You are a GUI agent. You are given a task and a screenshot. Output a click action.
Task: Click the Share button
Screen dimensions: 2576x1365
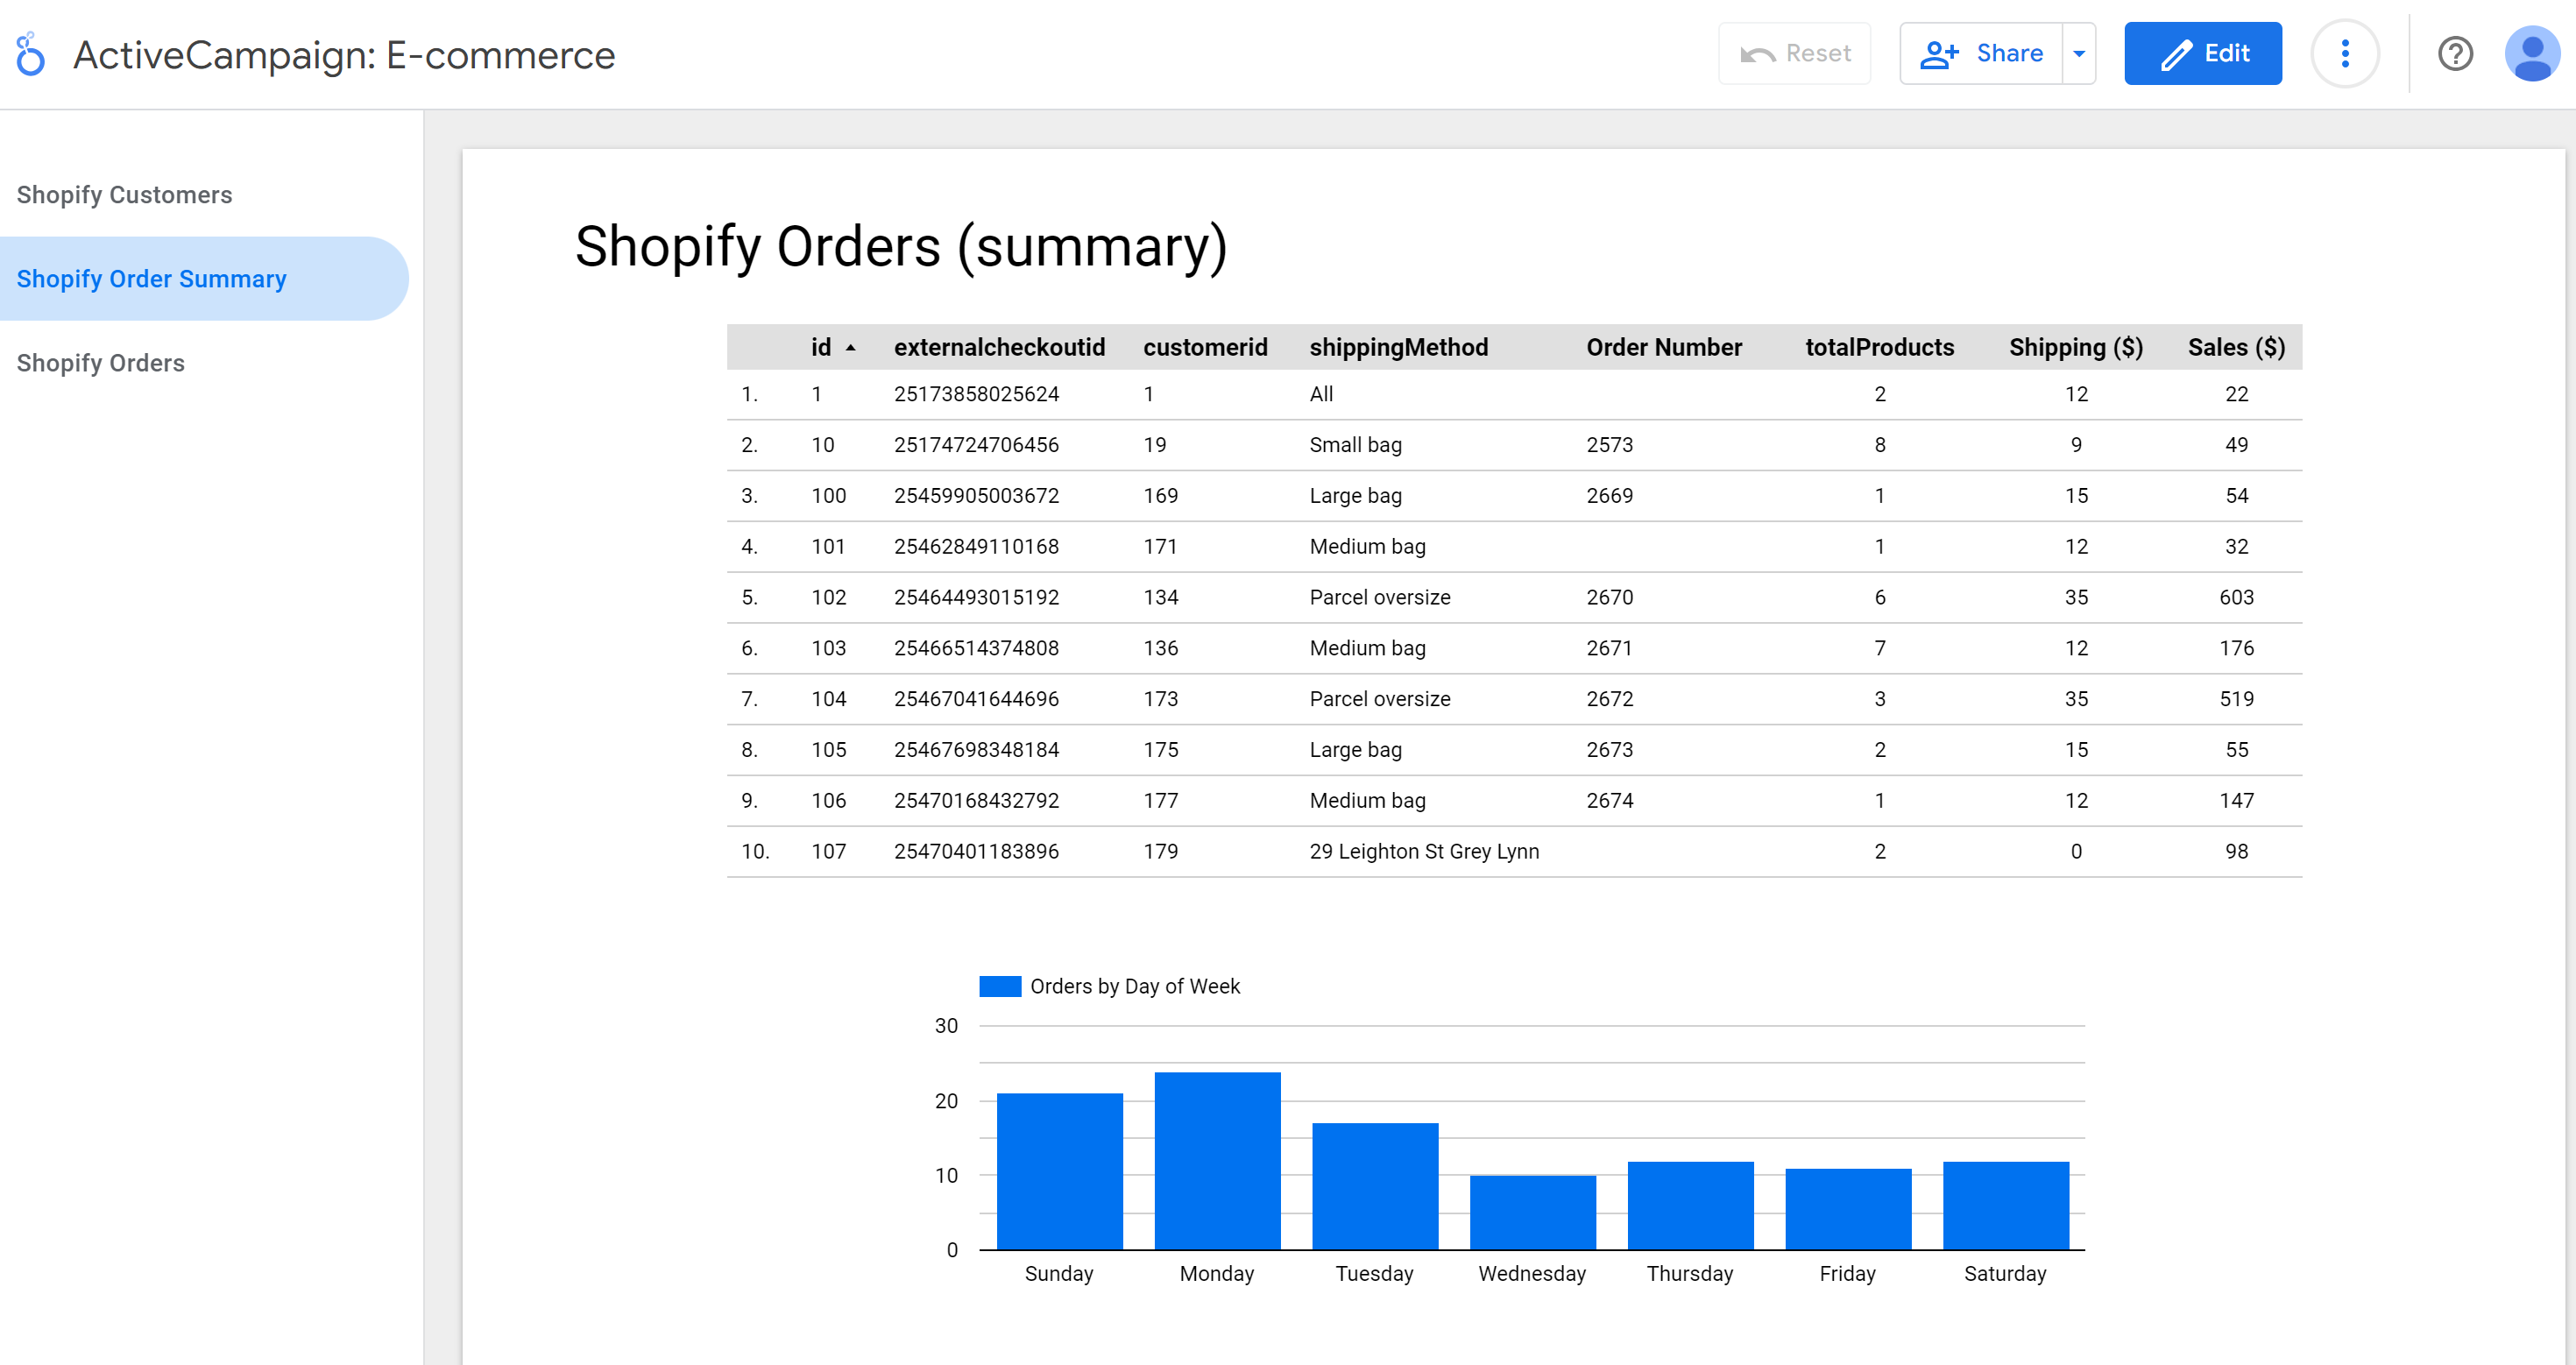click(1981, 54)
